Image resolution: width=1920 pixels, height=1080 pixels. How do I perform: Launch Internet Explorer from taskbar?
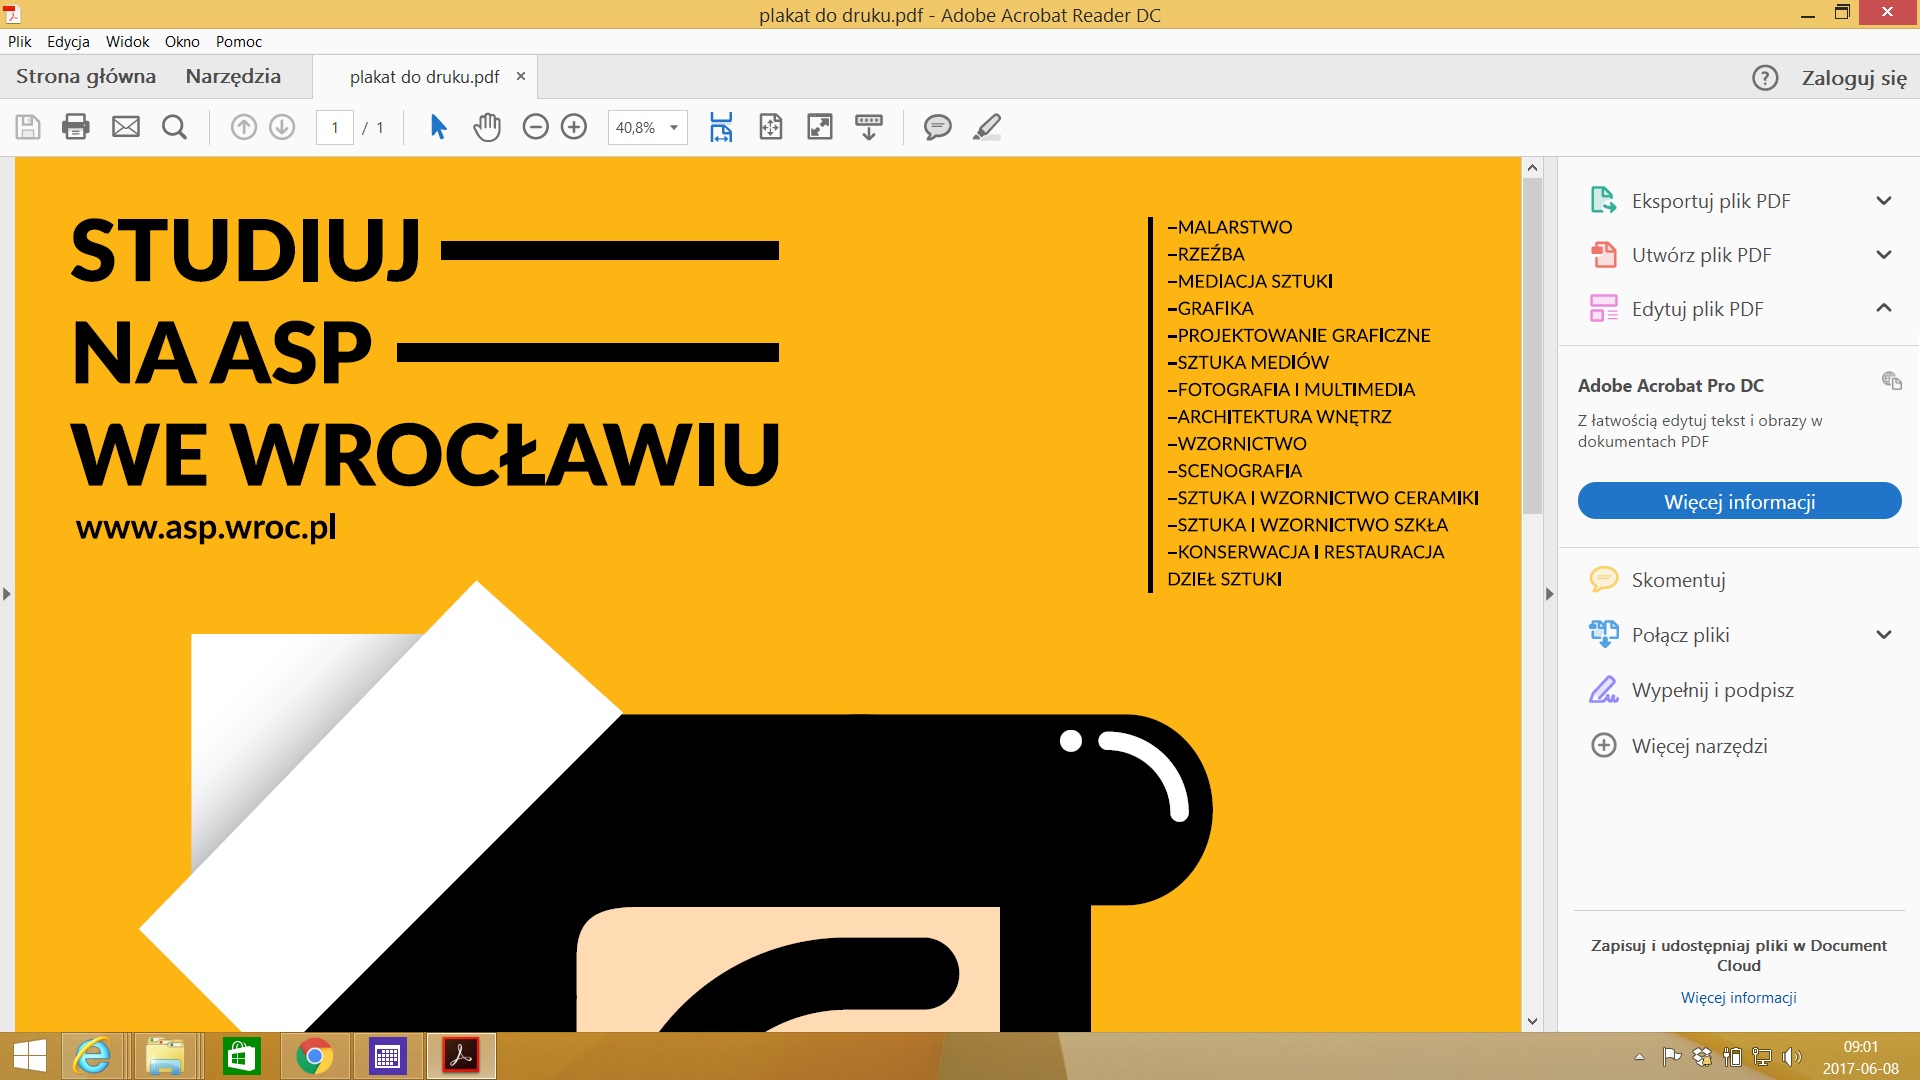[x=93, y=1056]
